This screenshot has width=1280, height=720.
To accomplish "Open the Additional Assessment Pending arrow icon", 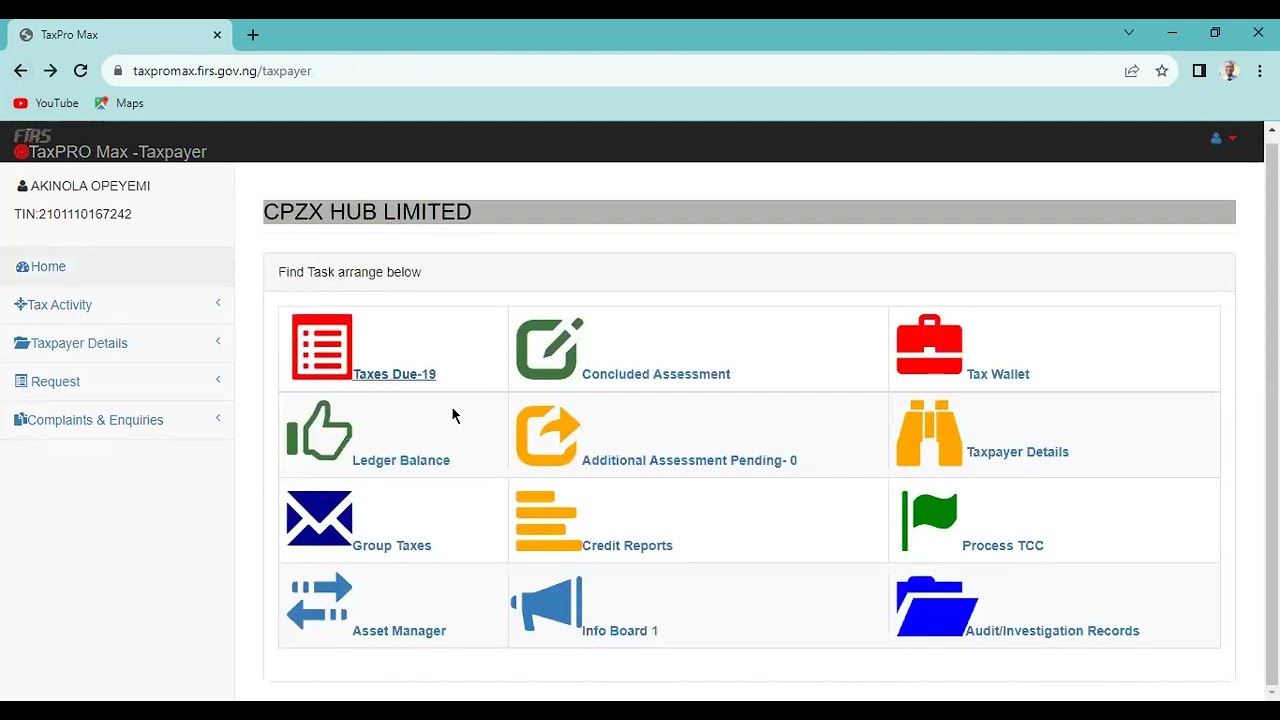I will click(548, 435).
